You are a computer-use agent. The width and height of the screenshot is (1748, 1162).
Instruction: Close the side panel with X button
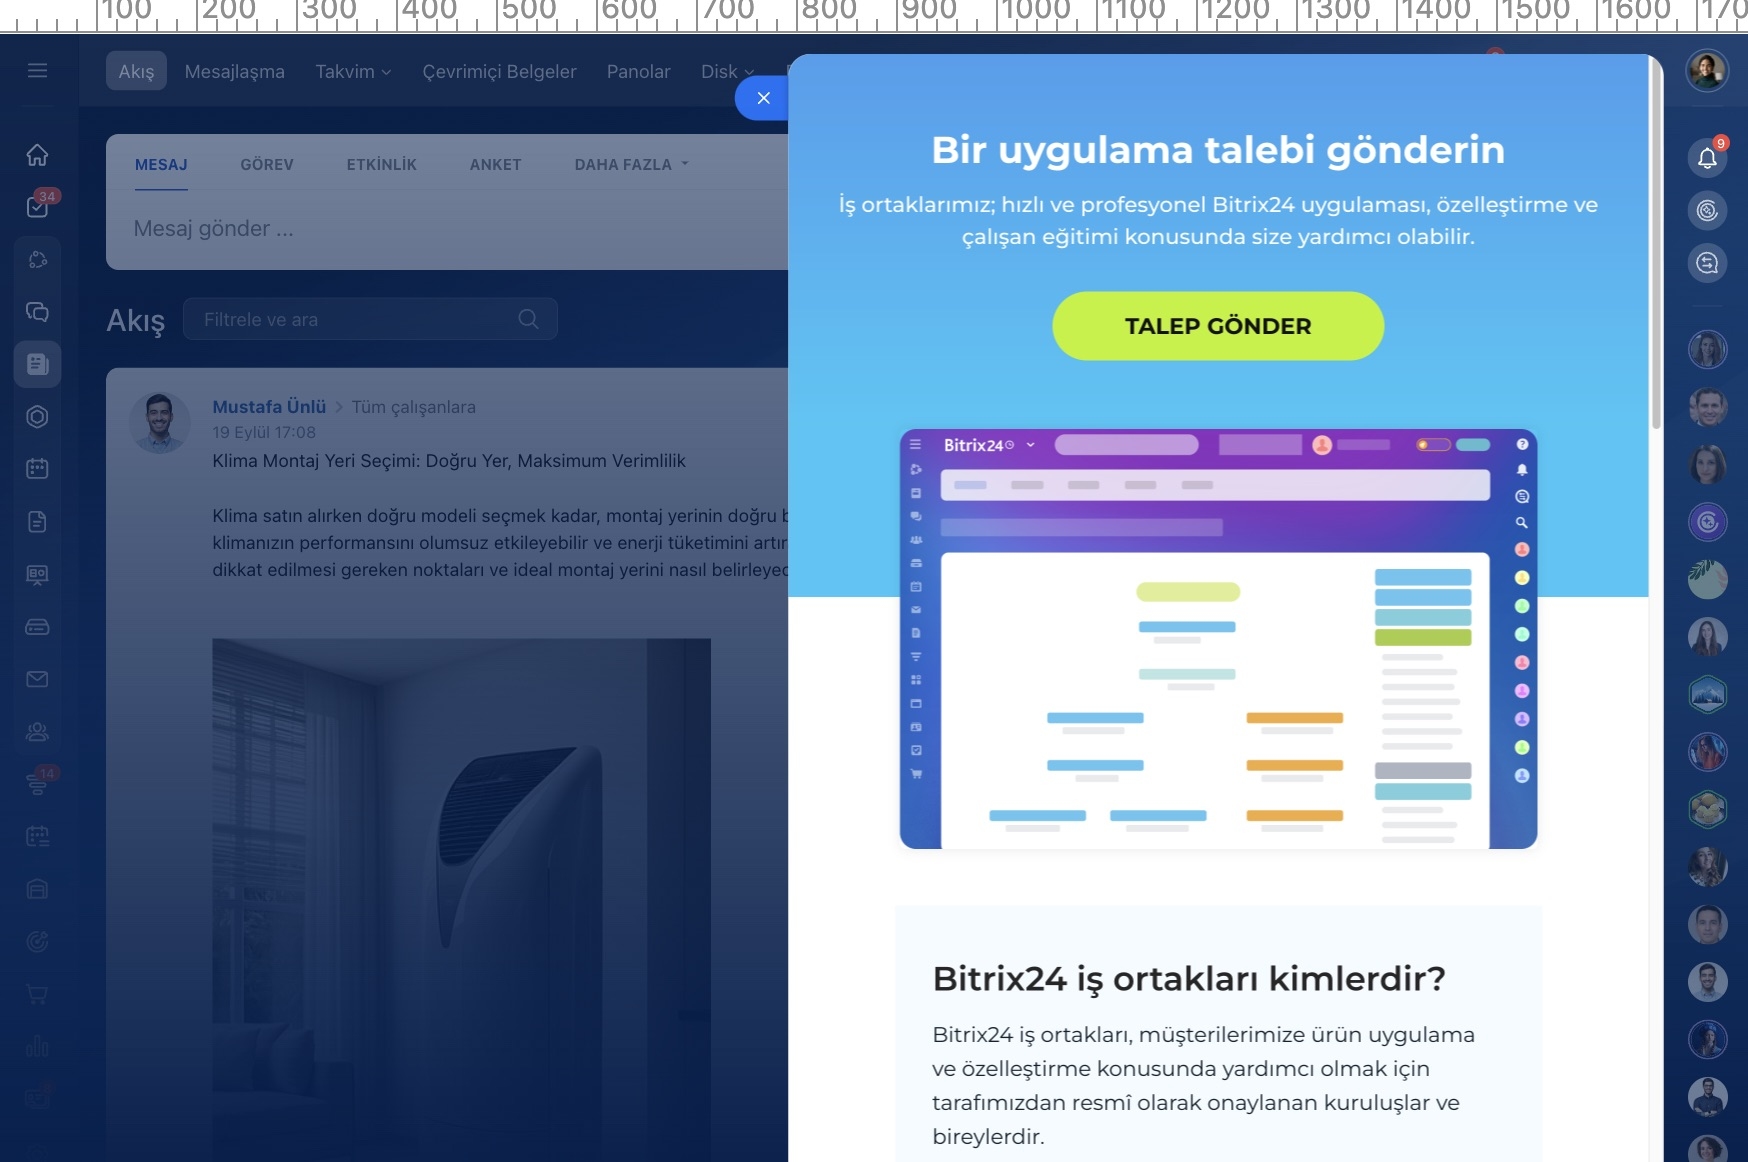tap(763, 98)
